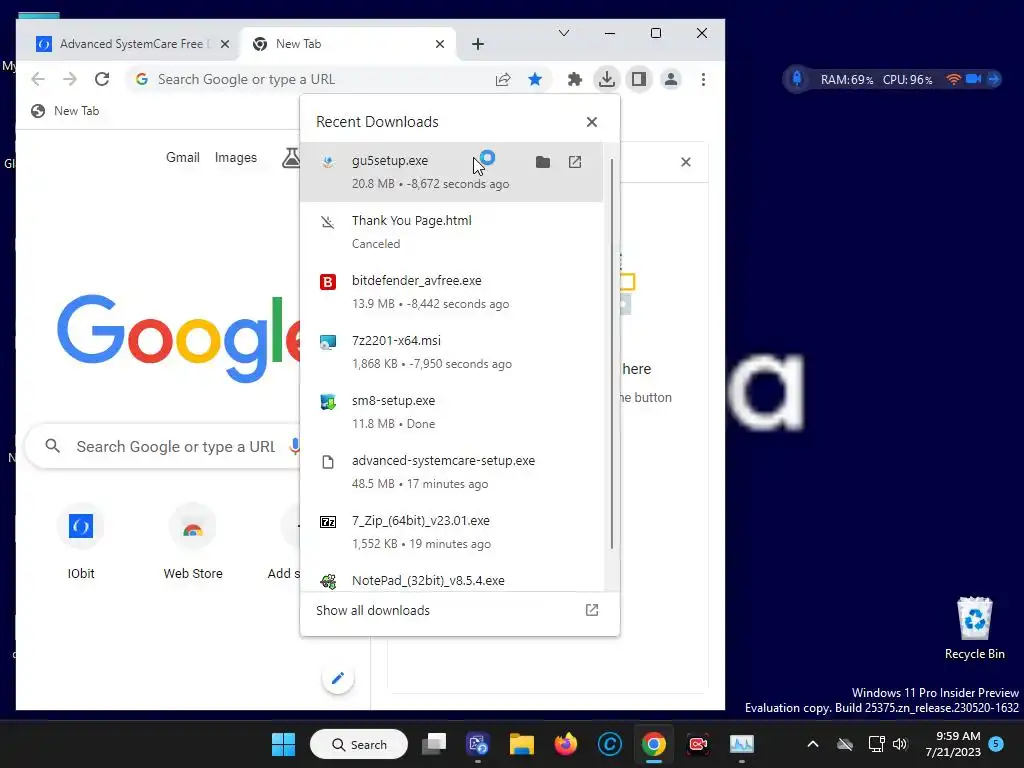Screen dimensions: 1024x768
Task: Close the Advanced SystemCare Free tab
Action: click(x=225, y=44)
